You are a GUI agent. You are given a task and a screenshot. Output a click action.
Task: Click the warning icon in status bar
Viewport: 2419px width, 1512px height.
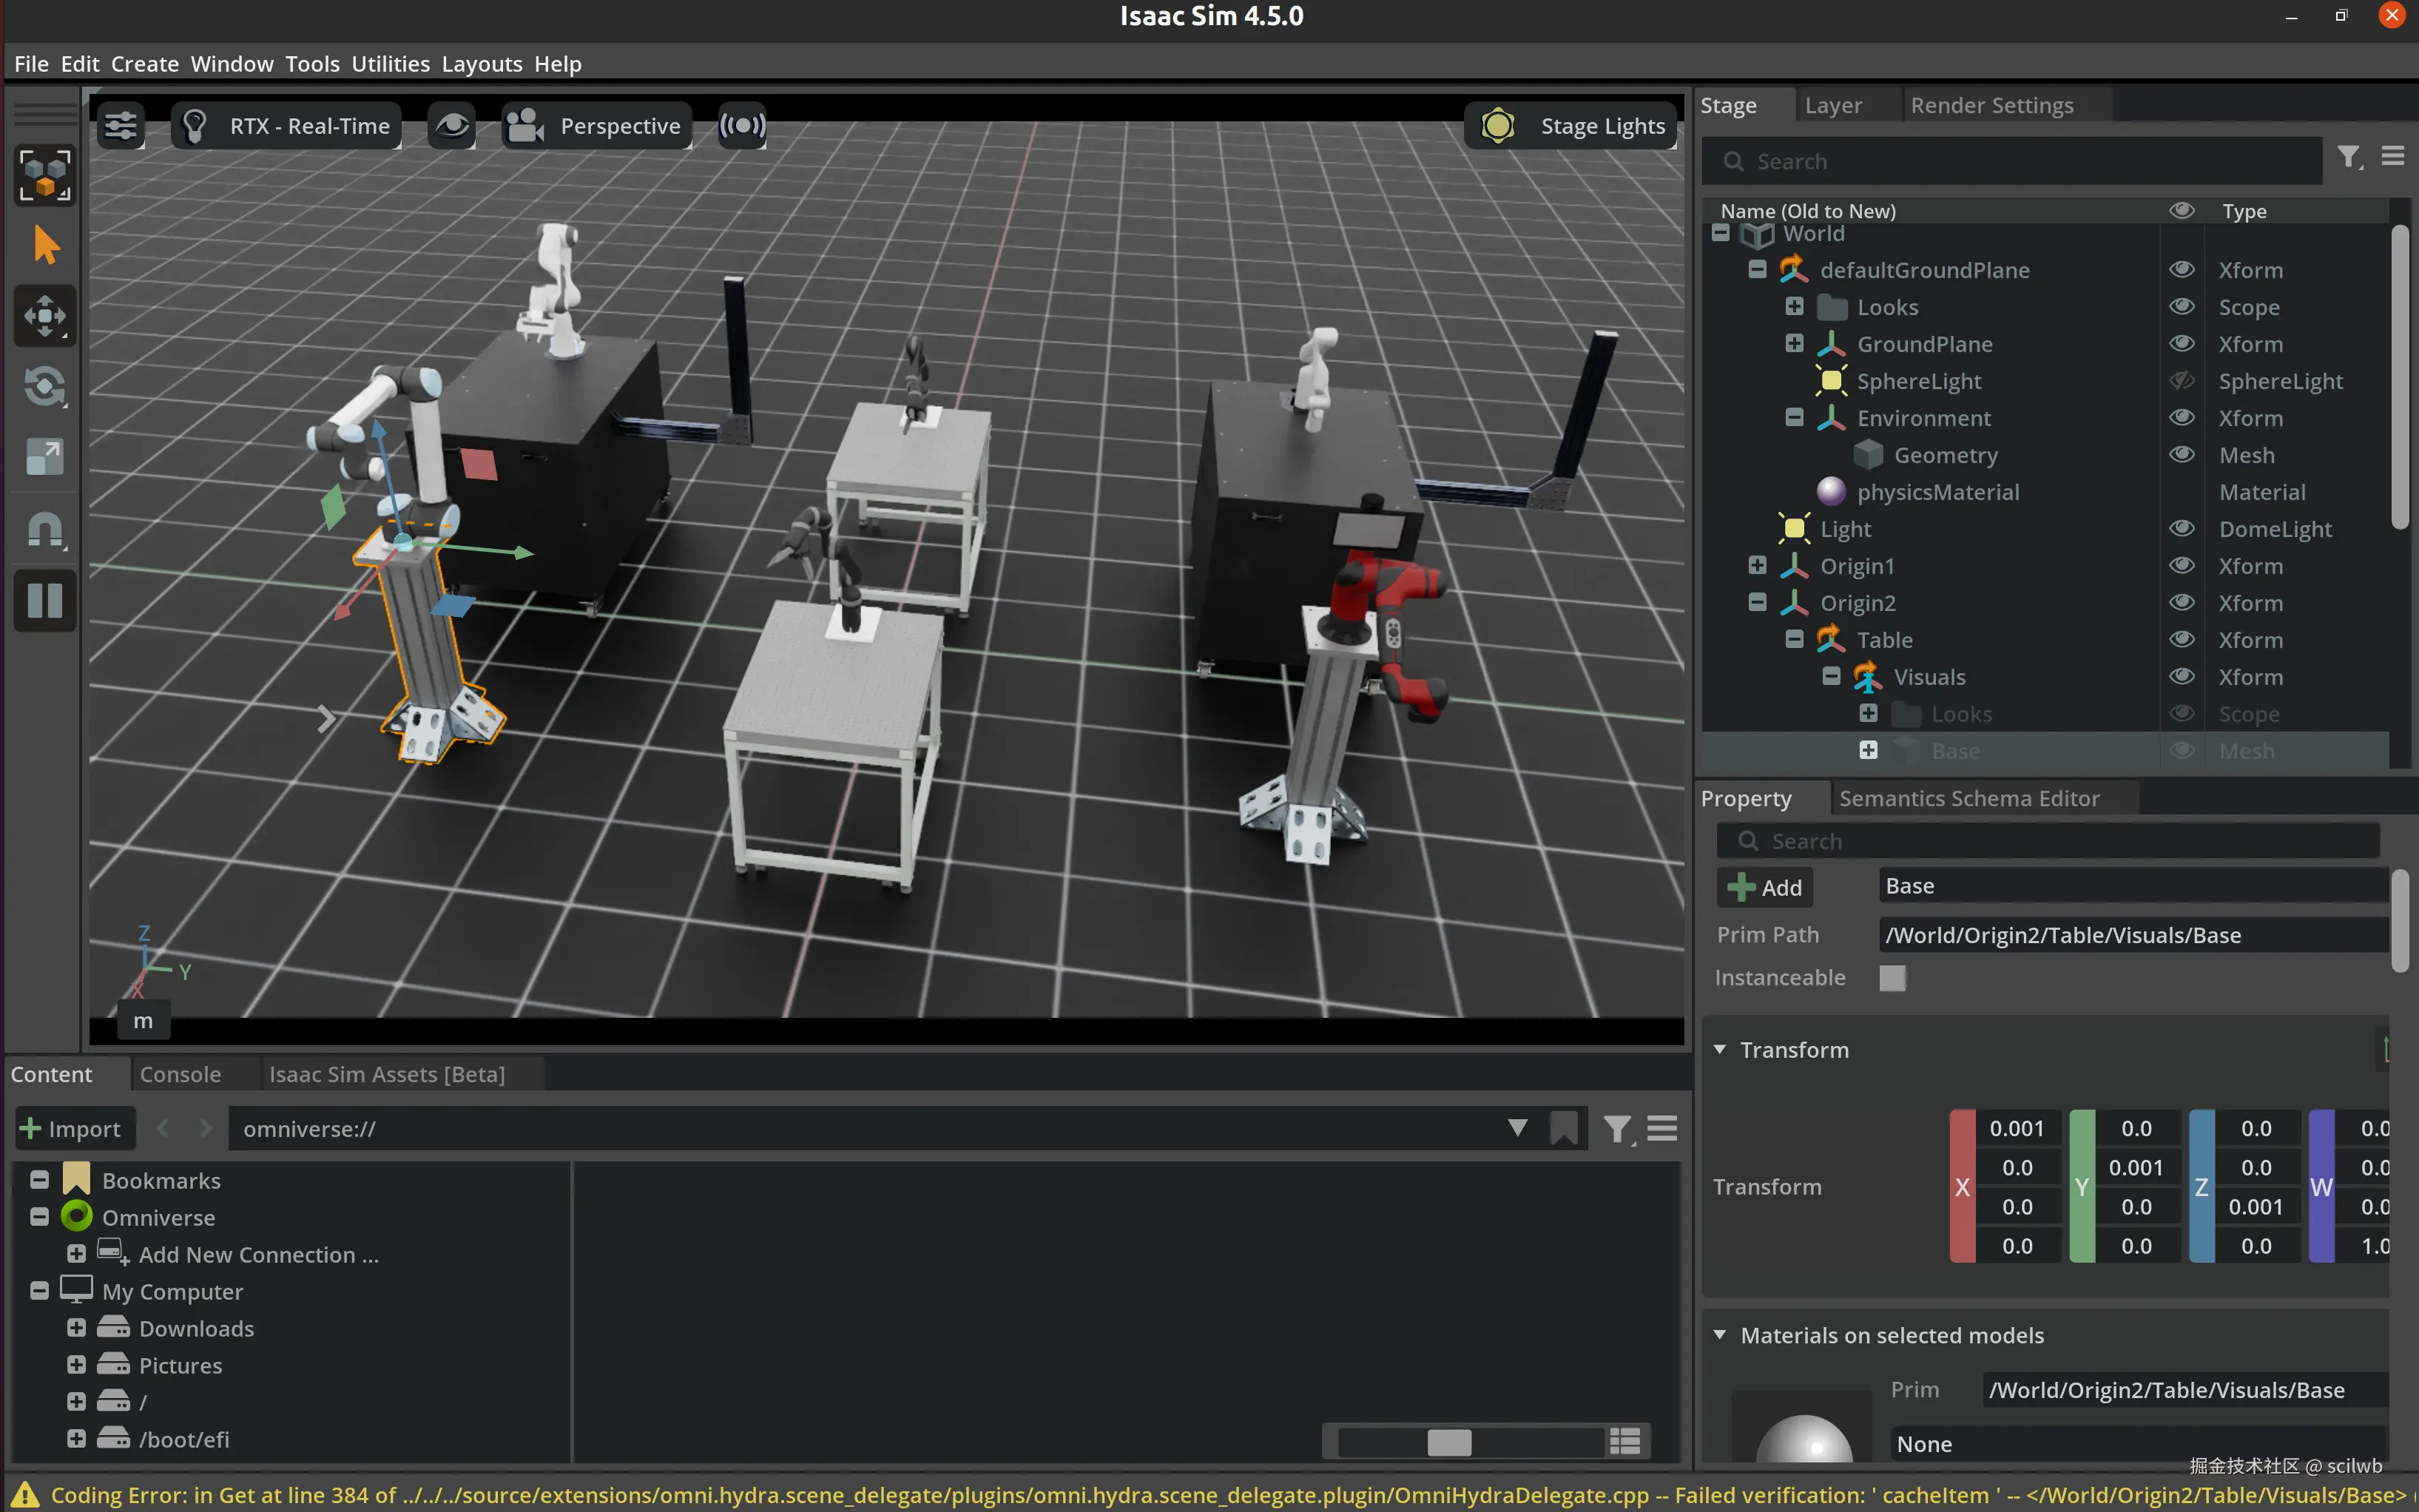(x=25, y=1495)
